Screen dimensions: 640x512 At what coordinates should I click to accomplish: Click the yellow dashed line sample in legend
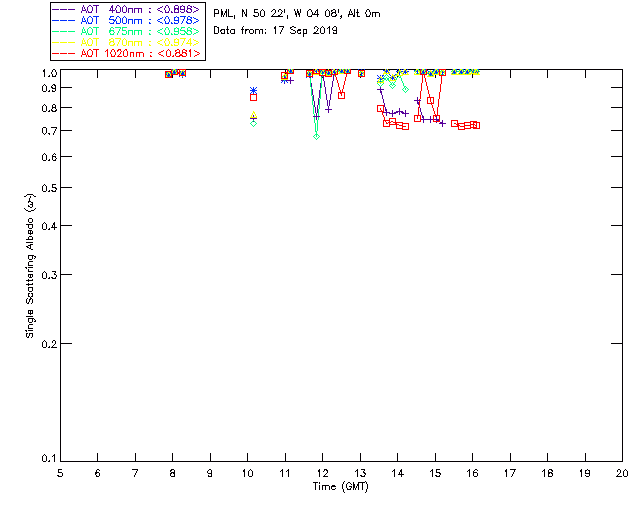click(64, 42)
